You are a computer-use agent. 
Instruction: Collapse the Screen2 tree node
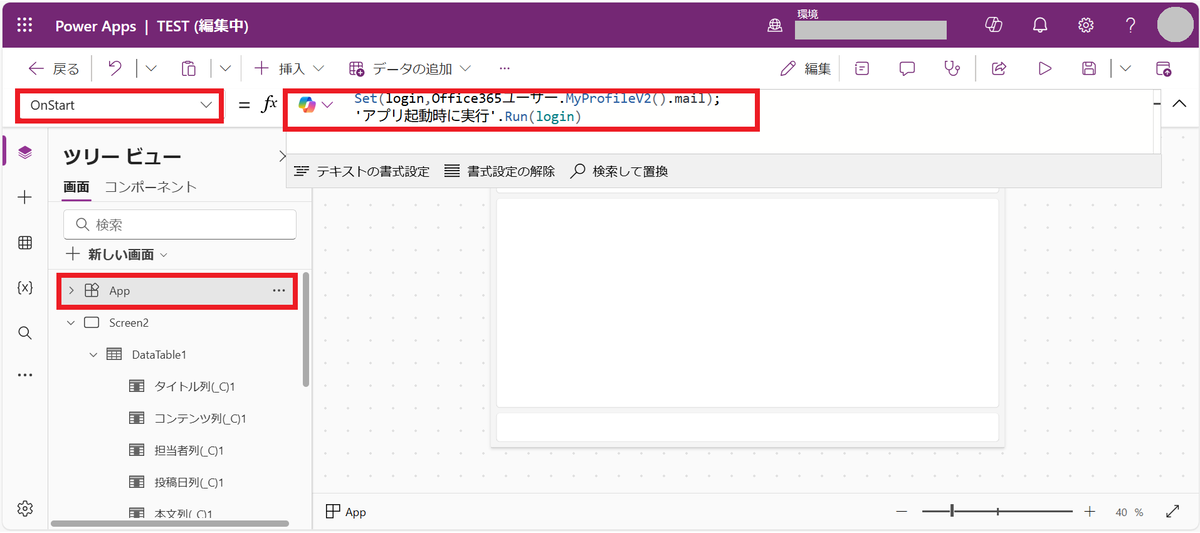point(71,323)
